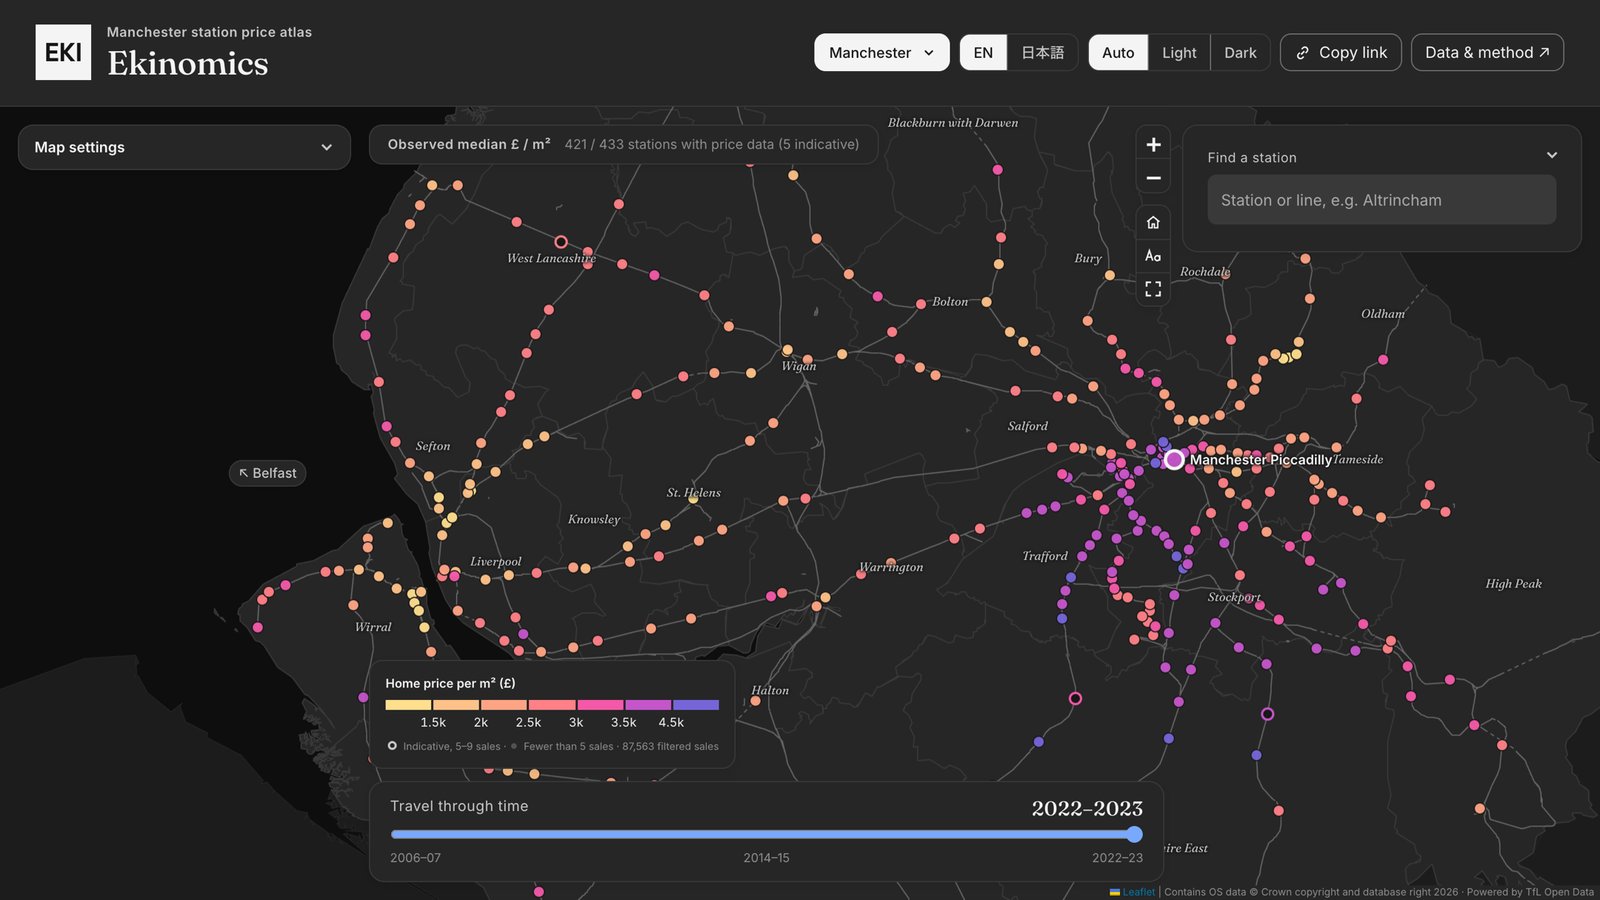Collapse the Find a station panel
Viewport: 1600px width, 900px height.
[x=1551, y=156]
